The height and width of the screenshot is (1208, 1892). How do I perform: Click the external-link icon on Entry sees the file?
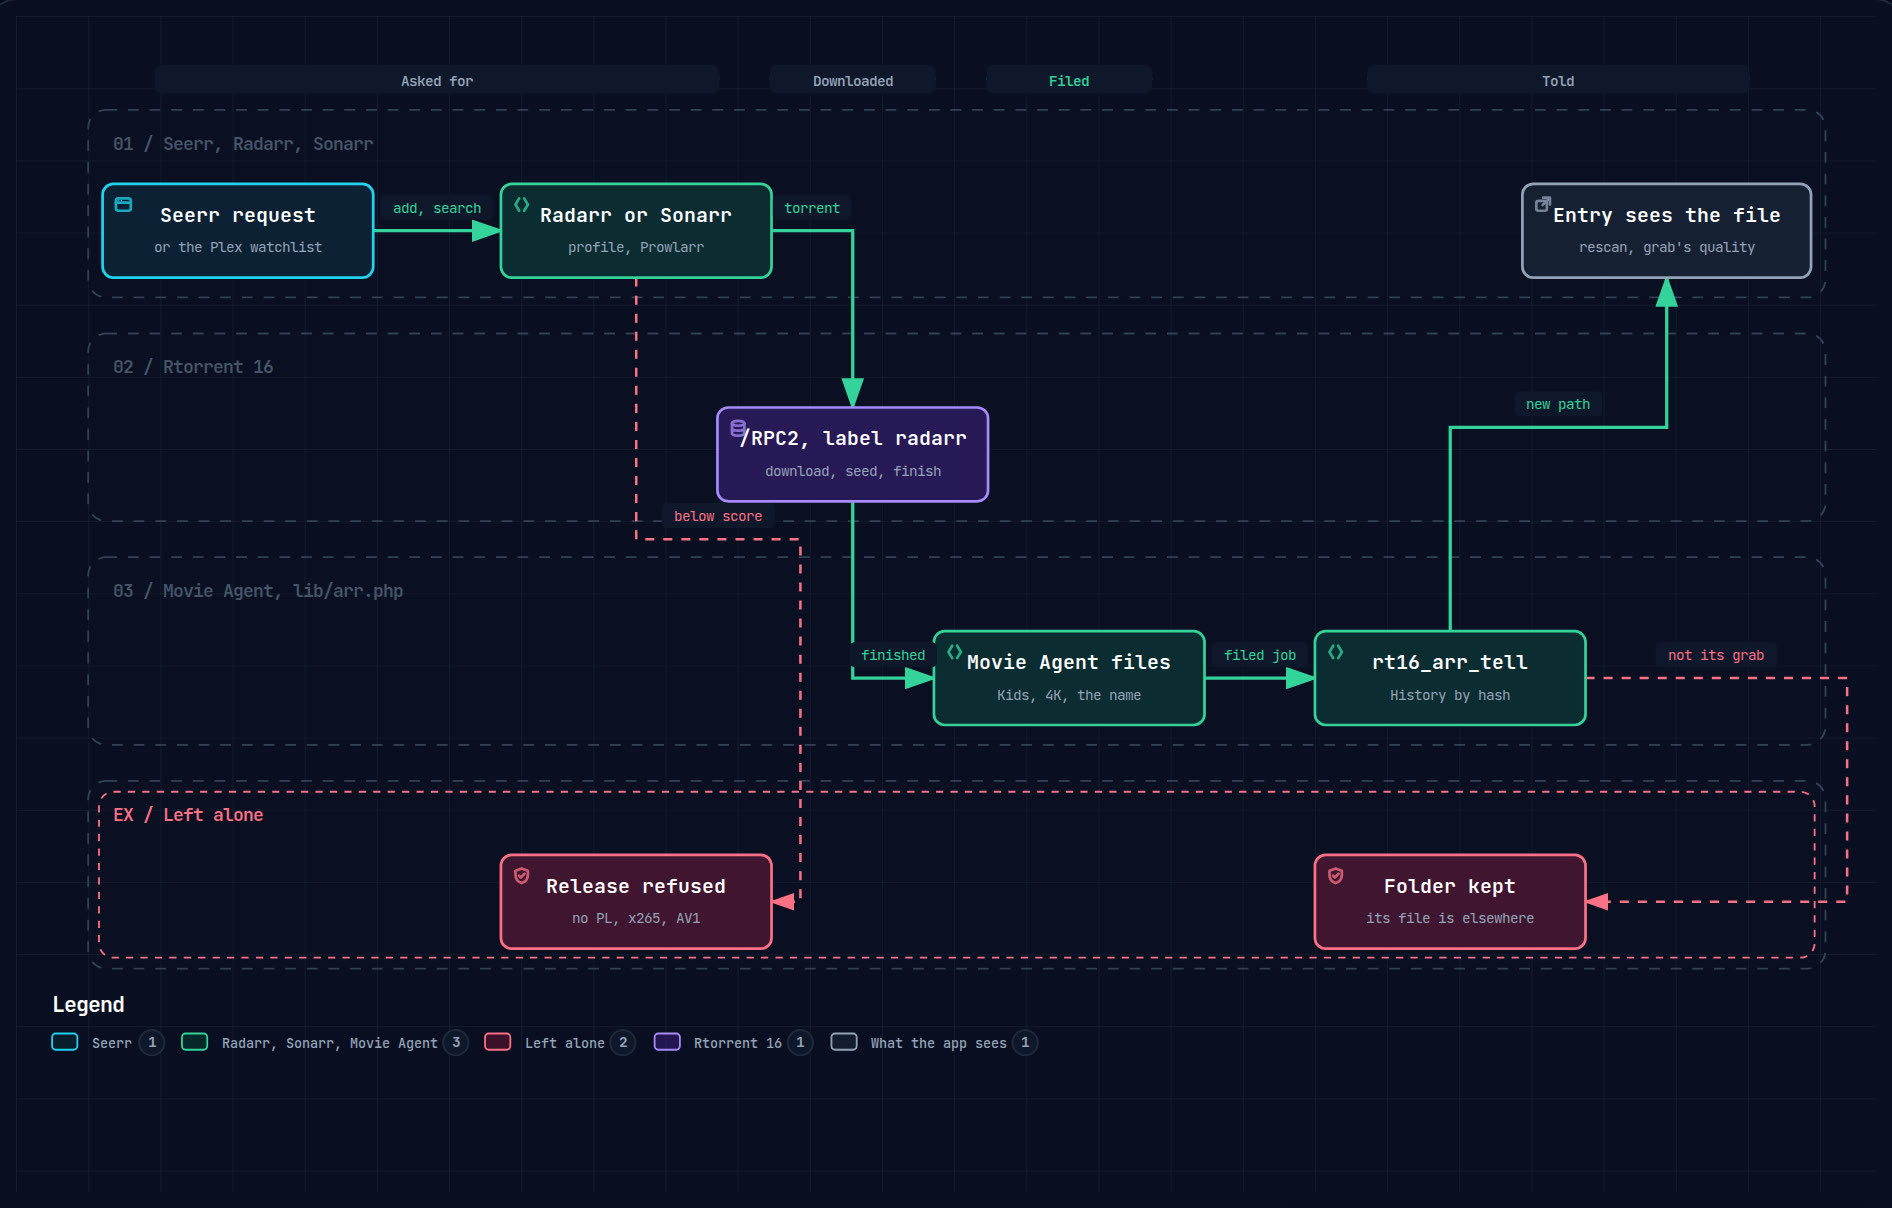click(1543, 204)
